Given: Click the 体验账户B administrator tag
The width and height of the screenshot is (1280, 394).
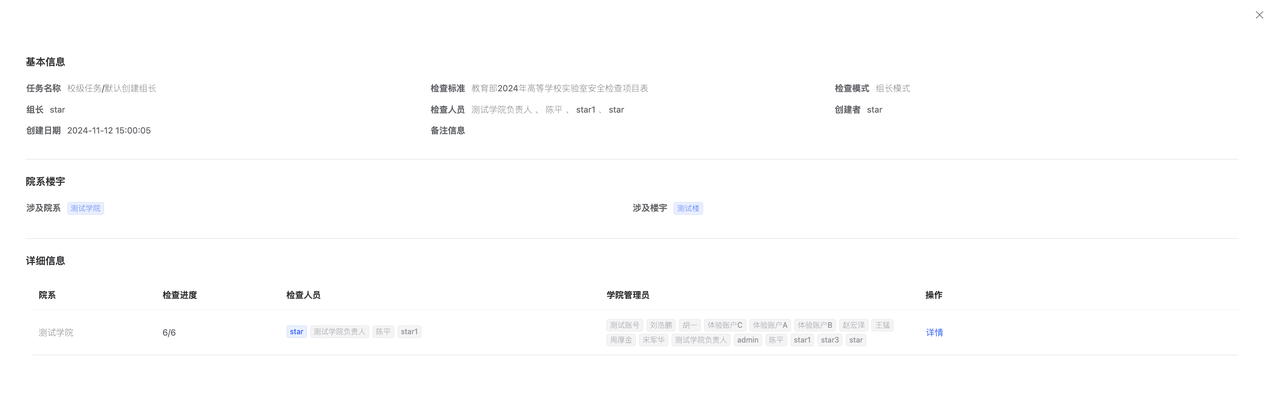Looking at the screenshot, I should [815, 325].
